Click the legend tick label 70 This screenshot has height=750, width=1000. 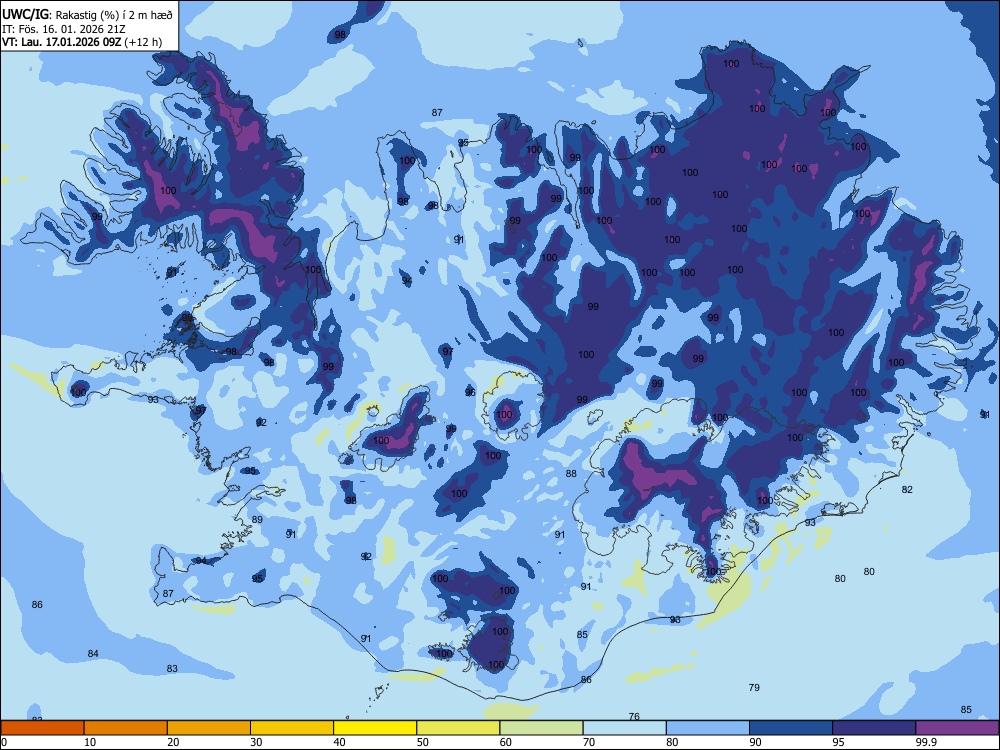(x=589, y=742)
